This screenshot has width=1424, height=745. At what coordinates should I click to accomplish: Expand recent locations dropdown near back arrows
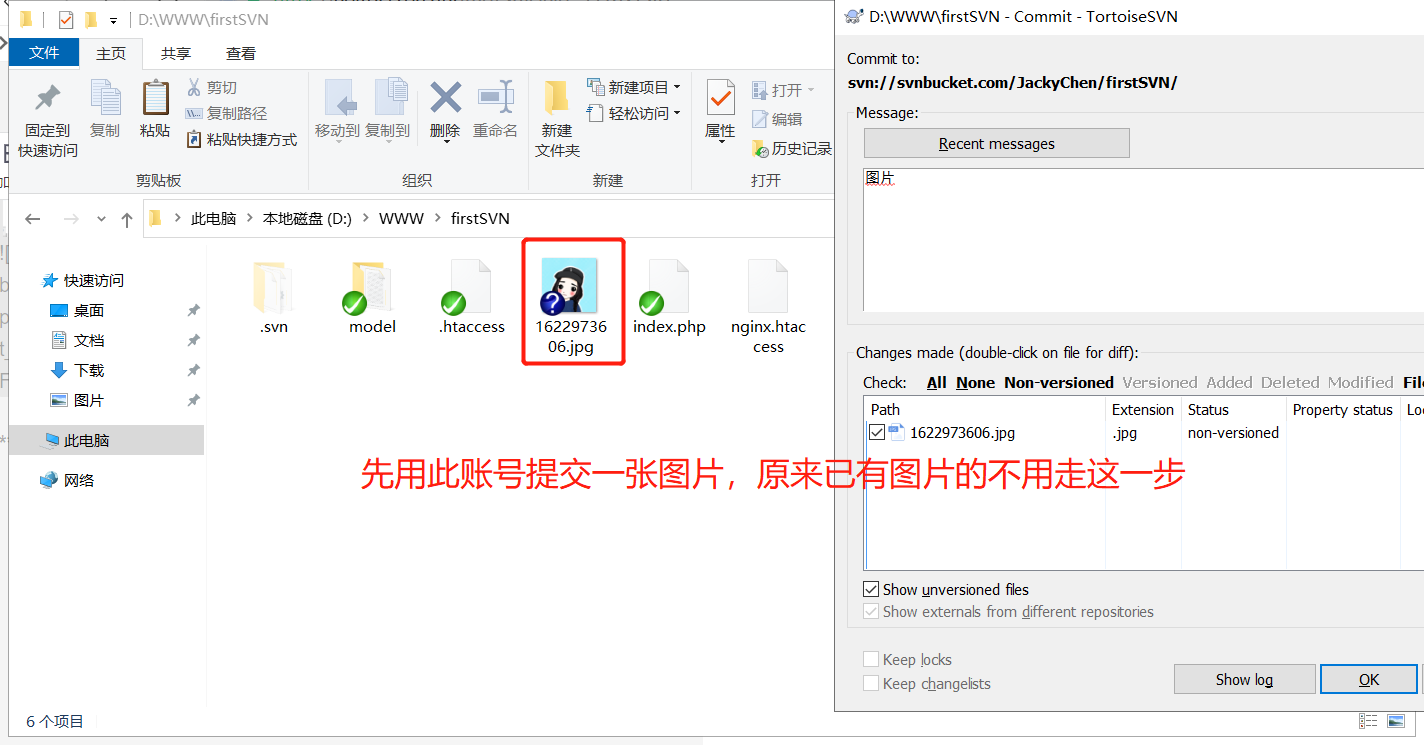101,219
